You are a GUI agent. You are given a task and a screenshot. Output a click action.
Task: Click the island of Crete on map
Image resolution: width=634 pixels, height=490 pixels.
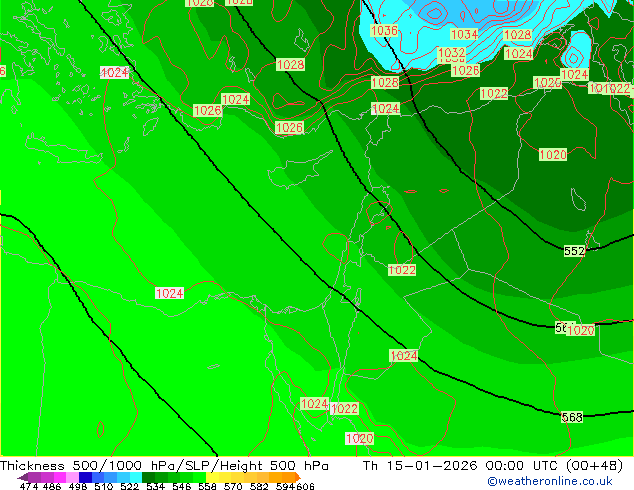[x=64, y=150]
